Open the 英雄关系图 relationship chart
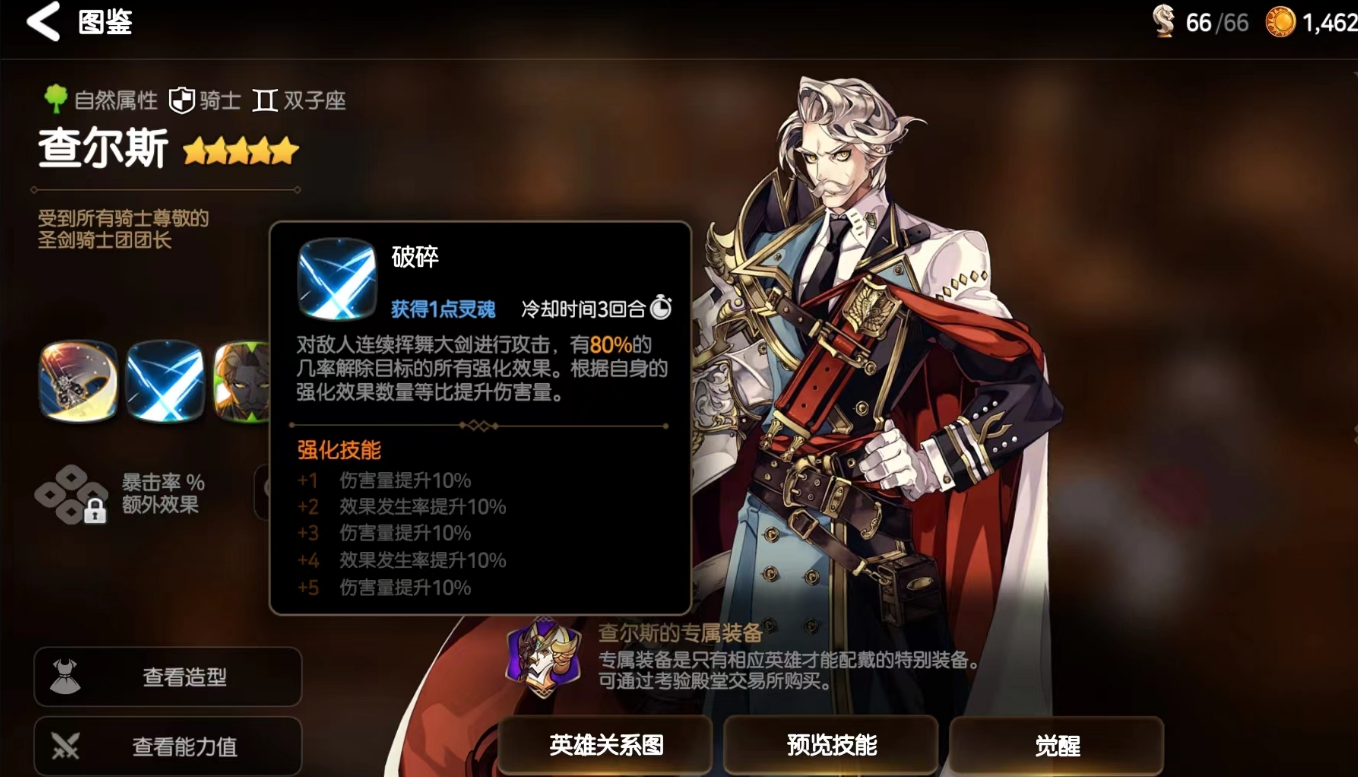Viewport: 1358px width, 777px height. (606, 745)
